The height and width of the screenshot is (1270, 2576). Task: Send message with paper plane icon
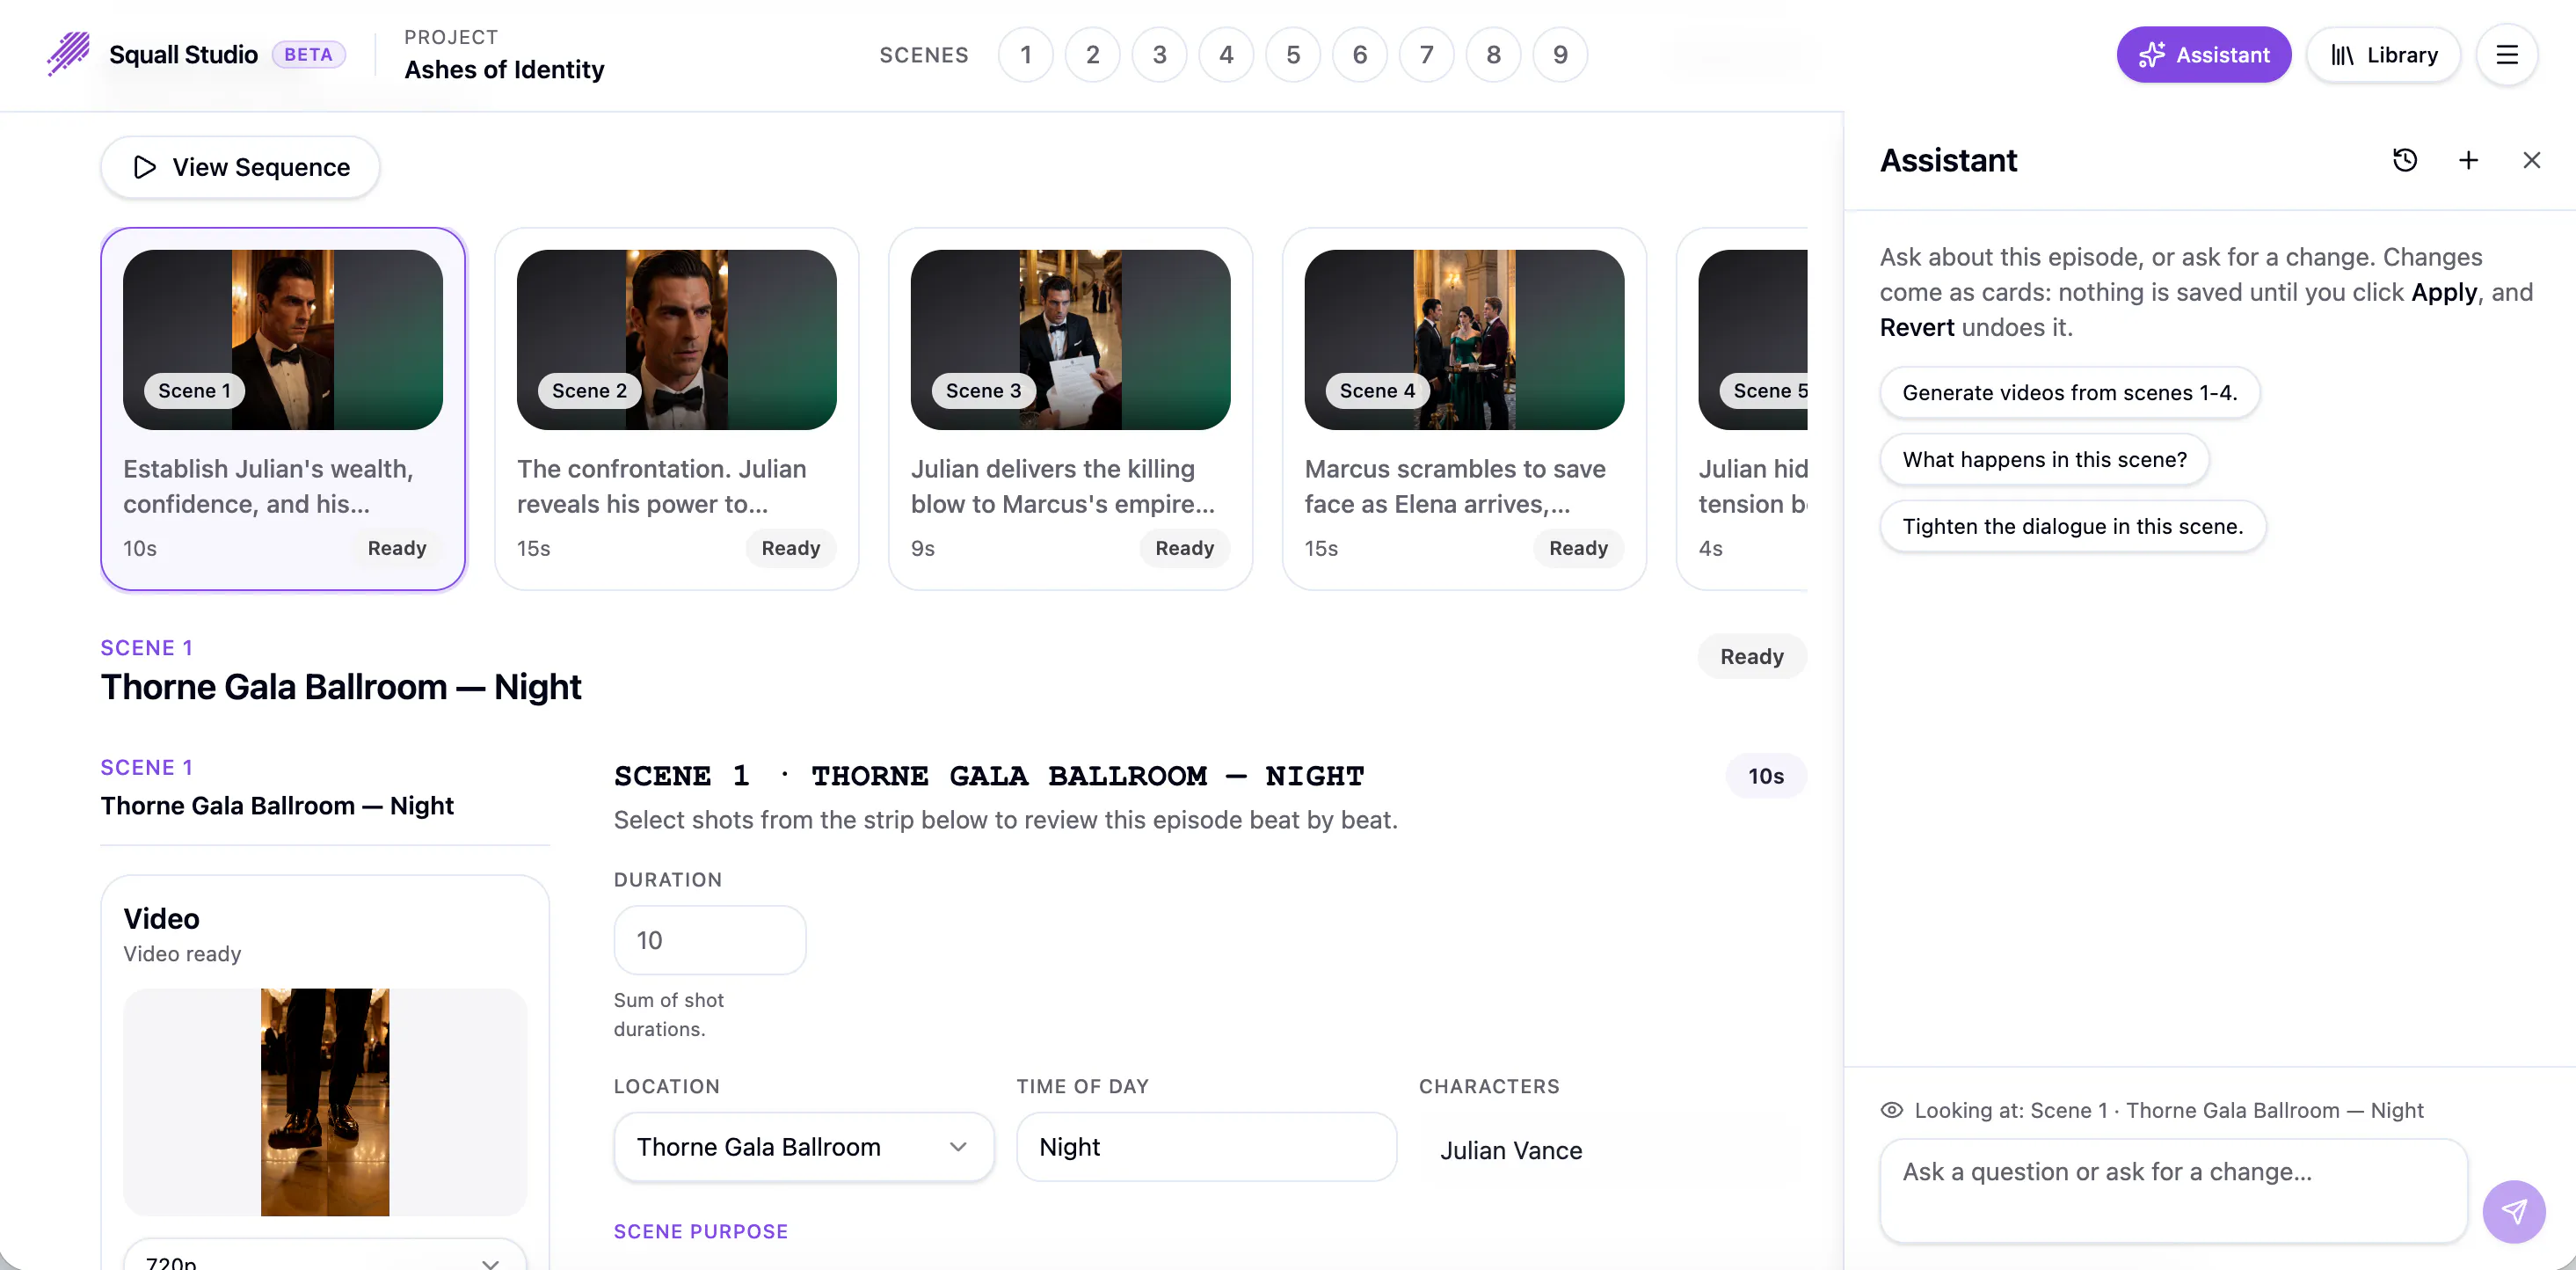click(x=2513, y=1211)
